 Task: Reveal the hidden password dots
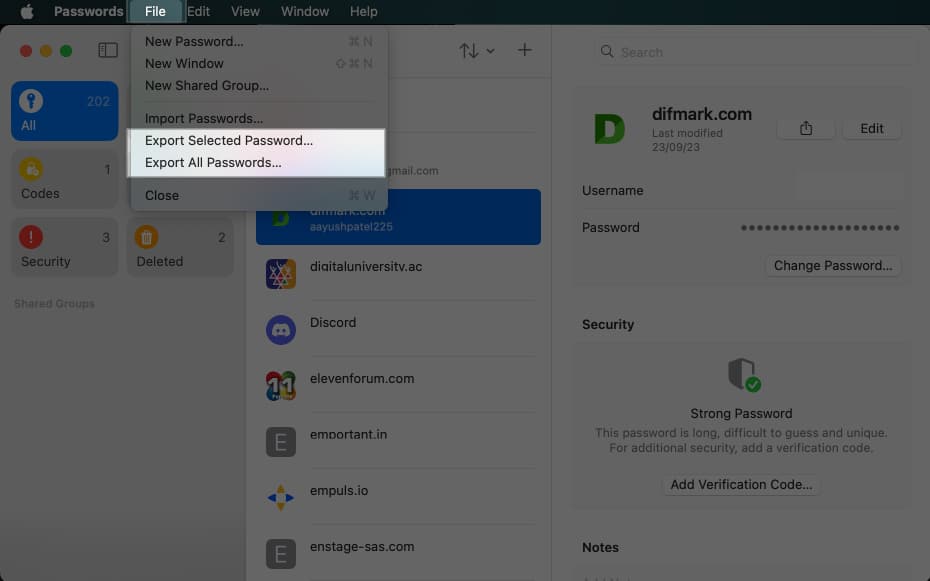click(820, 228)
